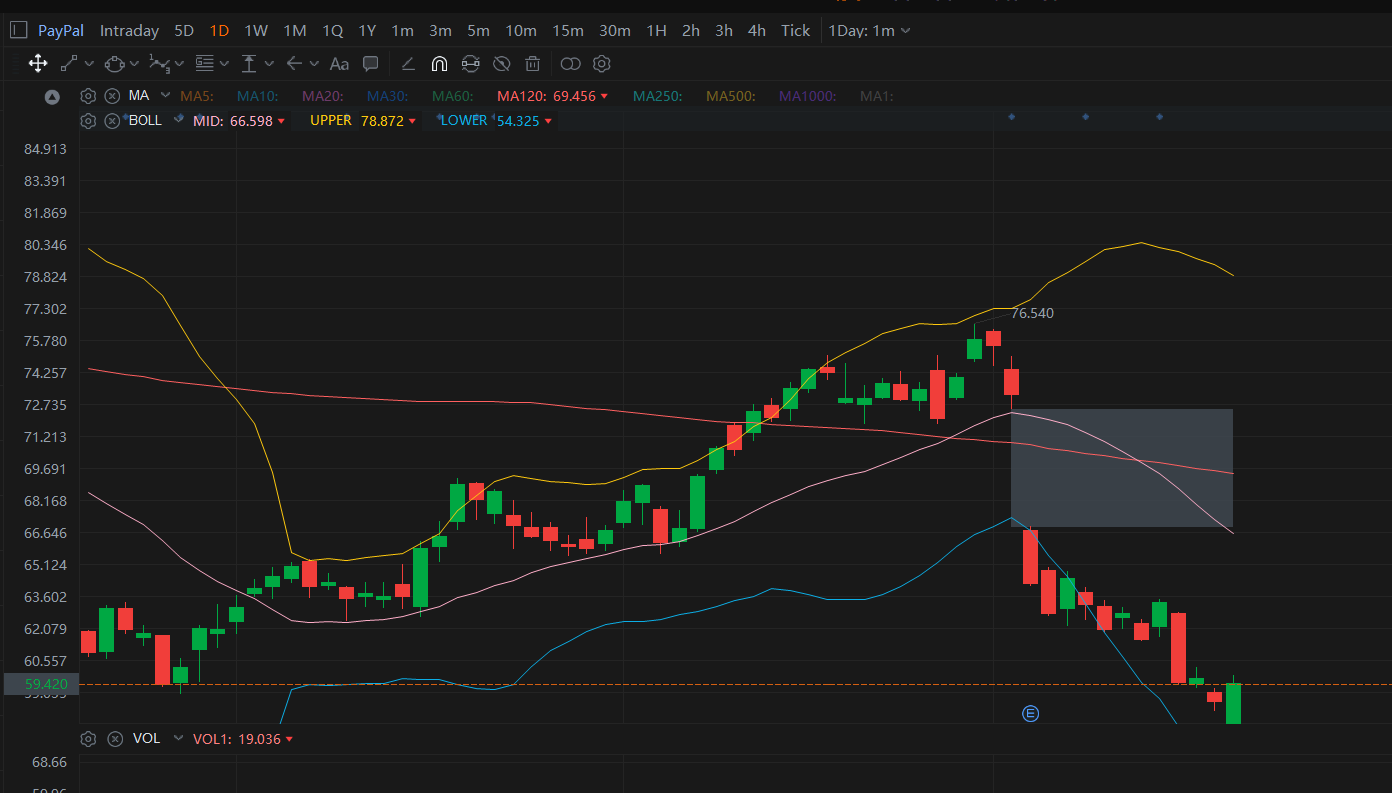Open the MA indicator dropdown

click(x=163, y=96)
